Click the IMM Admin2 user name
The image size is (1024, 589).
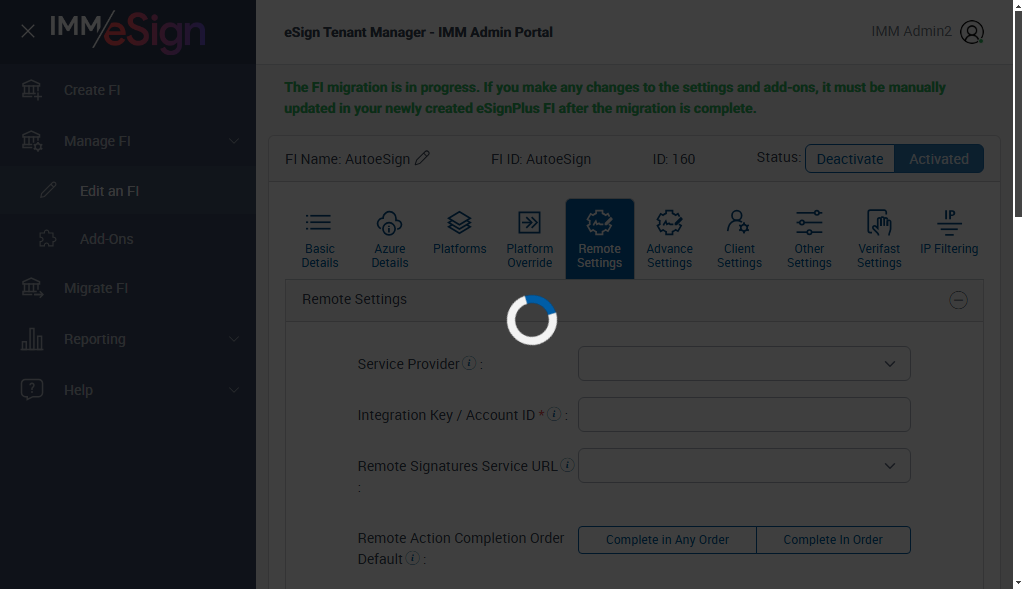click(x=911, y=31)
